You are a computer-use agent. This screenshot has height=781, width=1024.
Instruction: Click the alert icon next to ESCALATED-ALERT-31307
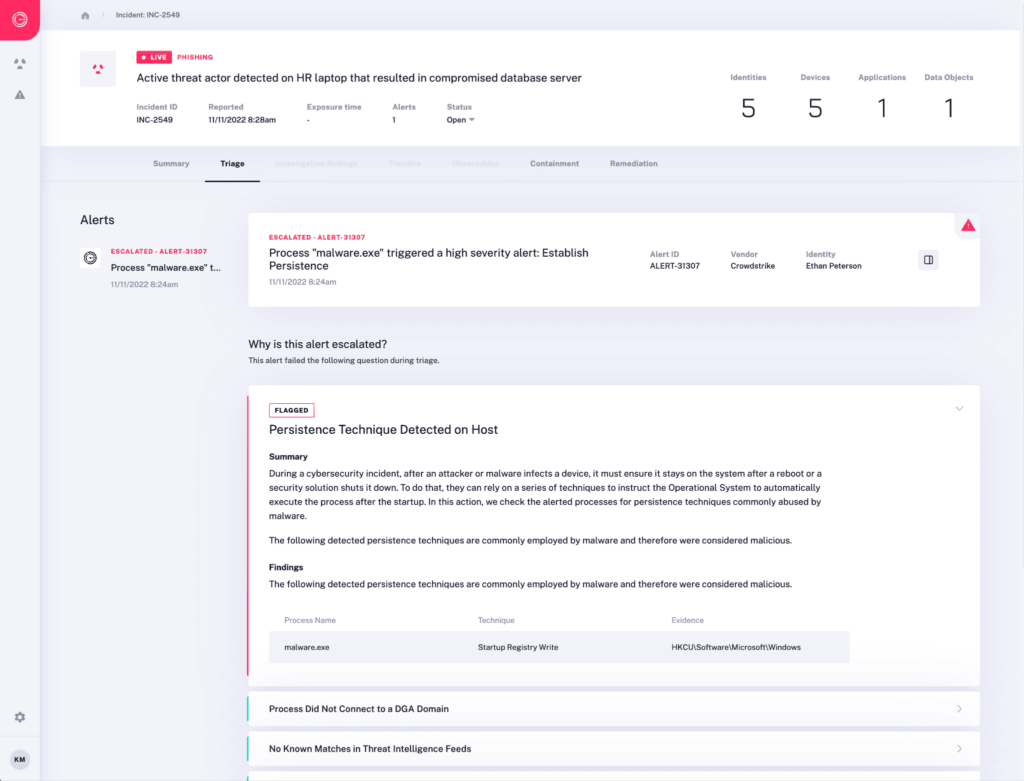[x=88, y=257]
